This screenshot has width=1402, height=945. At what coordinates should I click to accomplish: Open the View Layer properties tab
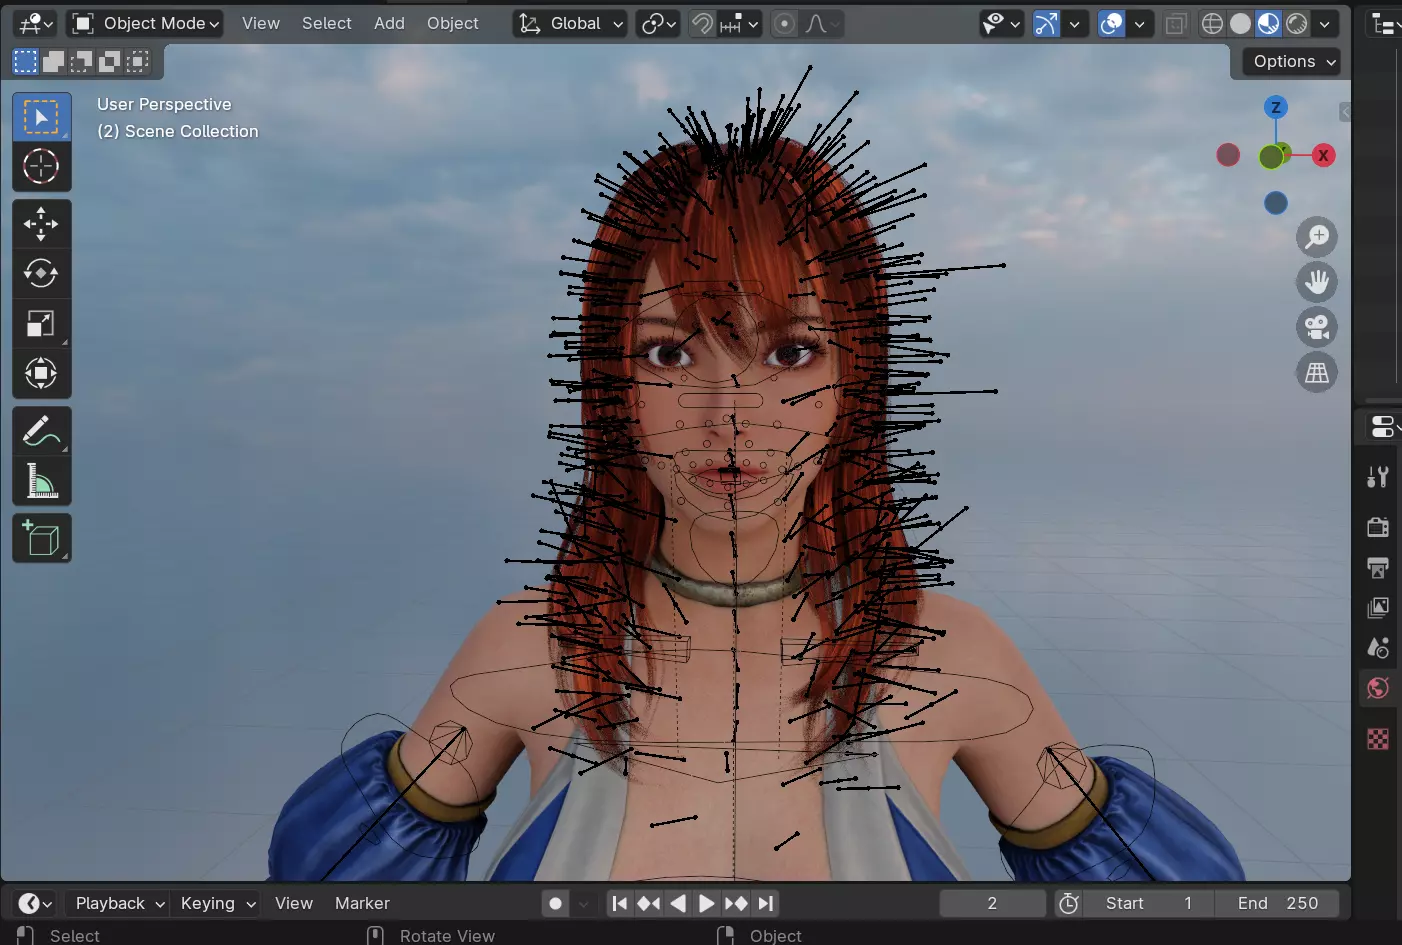1378,607
